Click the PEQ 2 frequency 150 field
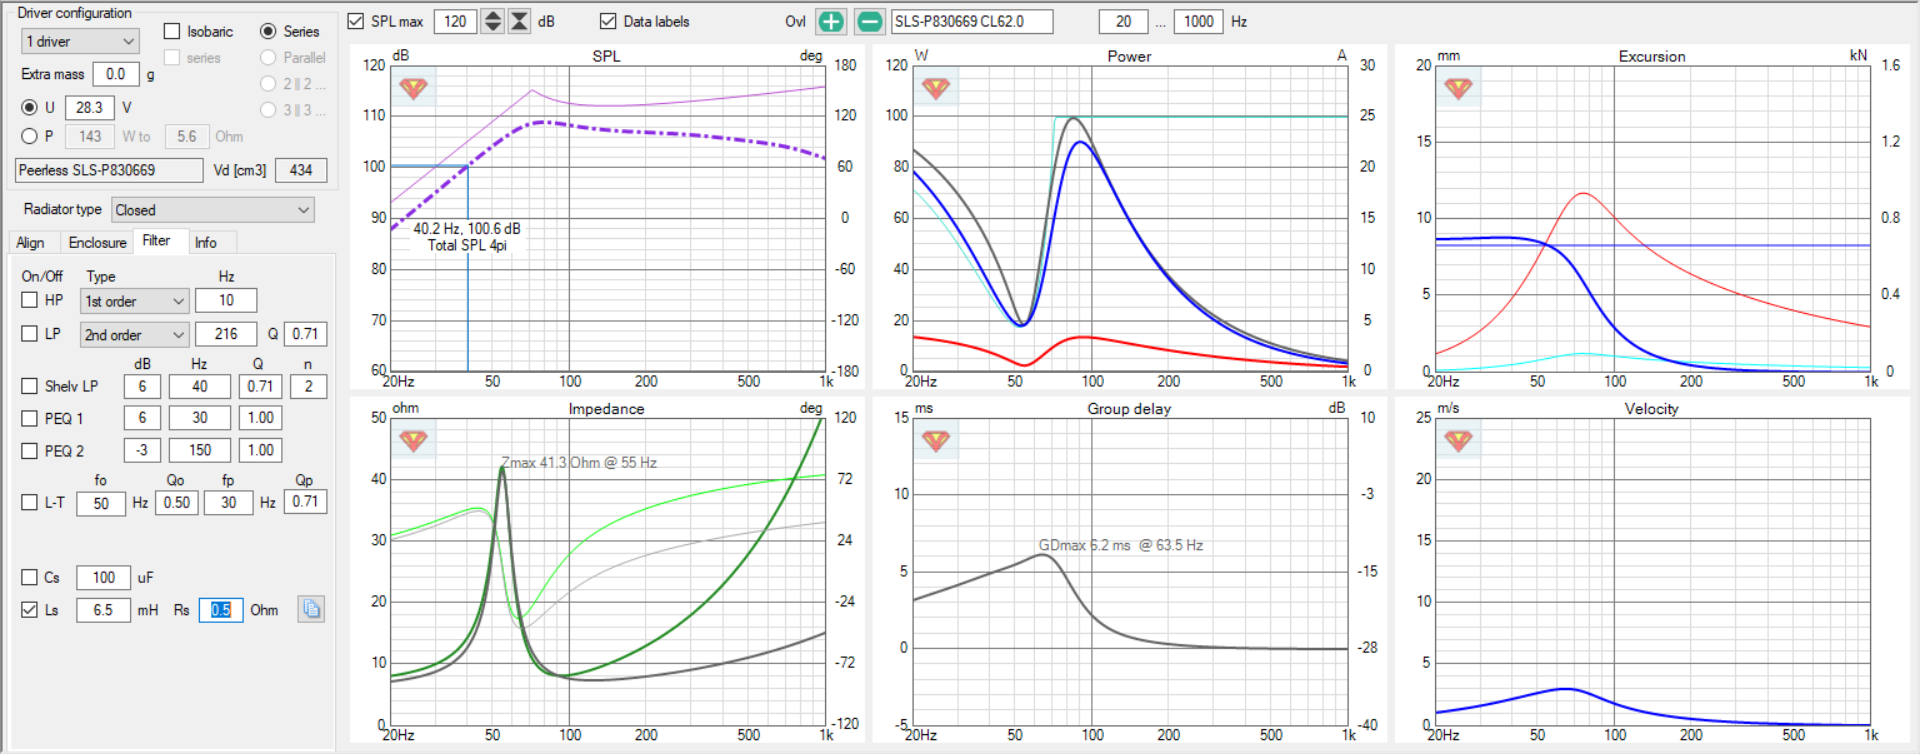 click(x=200, y=450)
